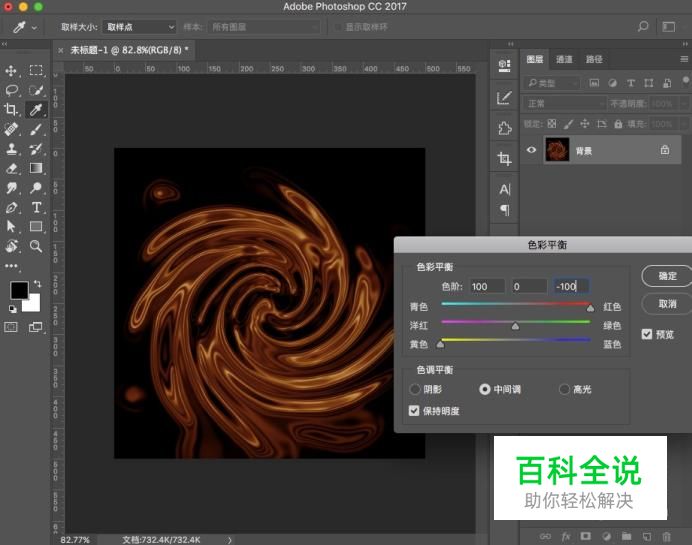Viewport: 692px width, 545px height.
Task: Expand the collapsed panel dock arrows
Action: click(x=511, y=44)
